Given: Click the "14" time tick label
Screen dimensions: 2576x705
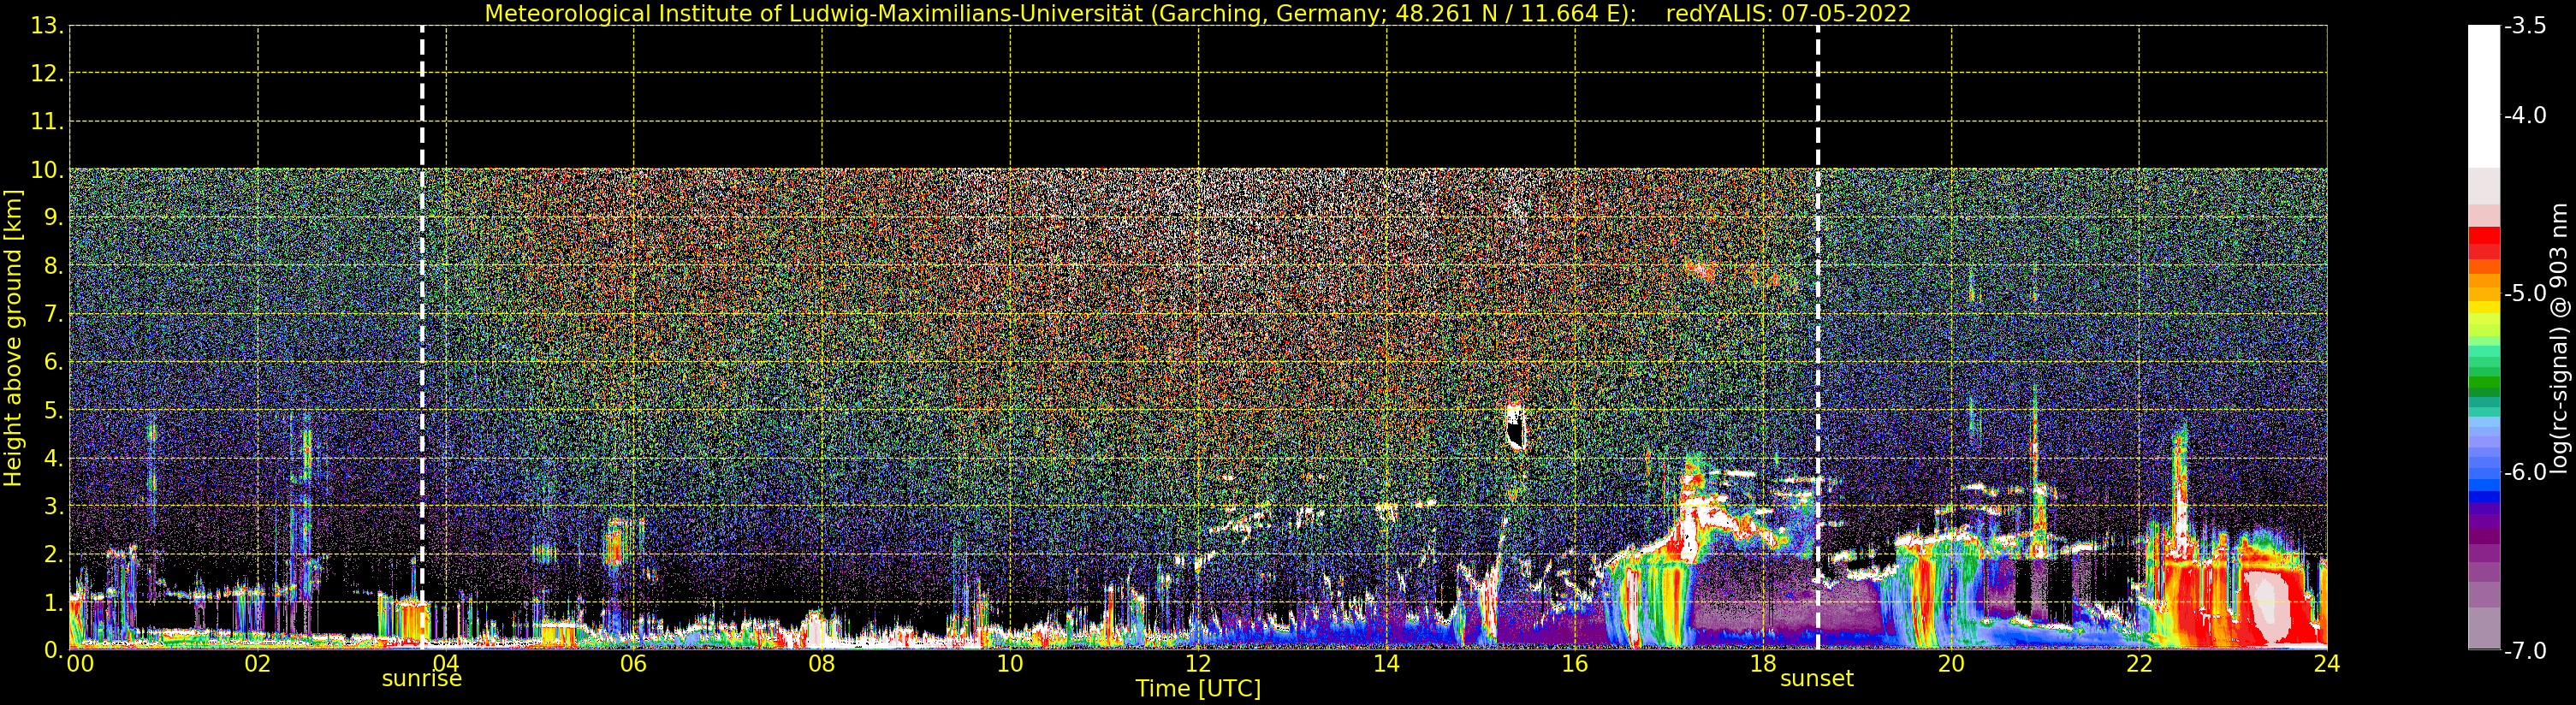Looking at the screenshot, I should 1386,664.
